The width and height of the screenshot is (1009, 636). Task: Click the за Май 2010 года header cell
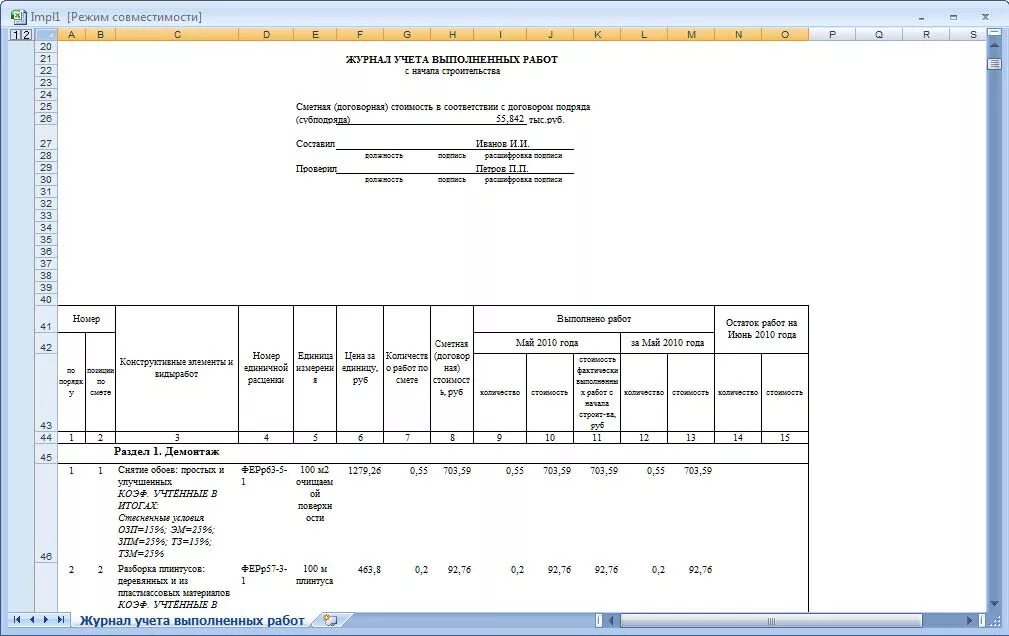click(667, 342)
